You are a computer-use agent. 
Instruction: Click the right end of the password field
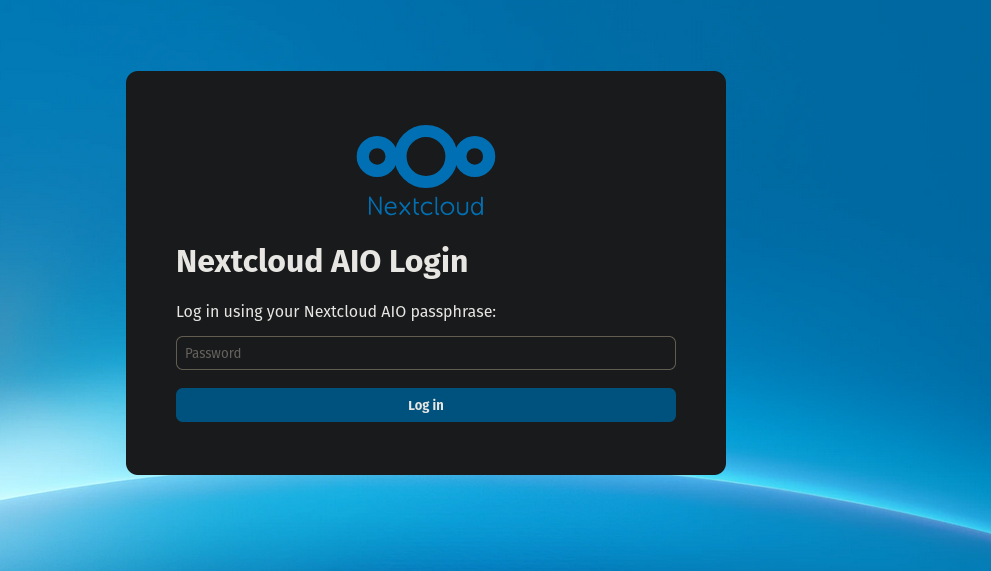[x=660, y=353]
